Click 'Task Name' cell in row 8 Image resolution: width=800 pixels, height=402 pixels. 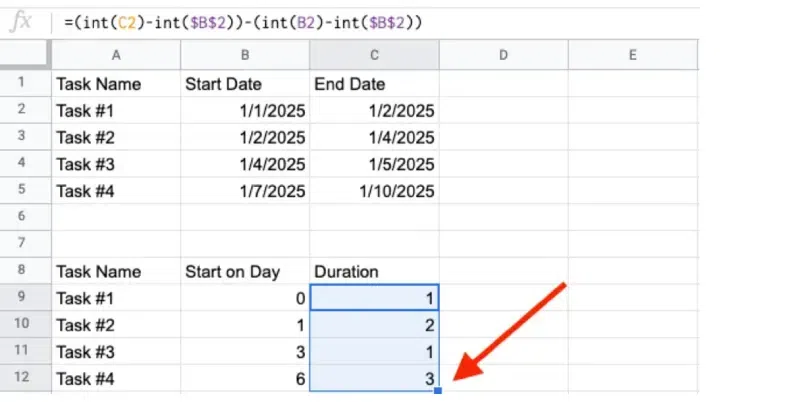click(116, 271)
